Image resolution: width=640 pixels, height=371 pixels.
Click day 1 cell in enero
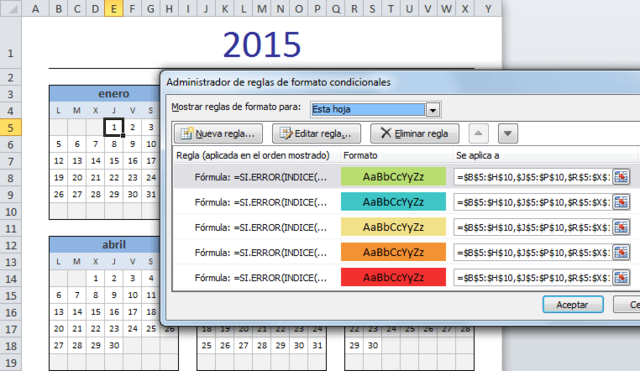coord(114,127)
